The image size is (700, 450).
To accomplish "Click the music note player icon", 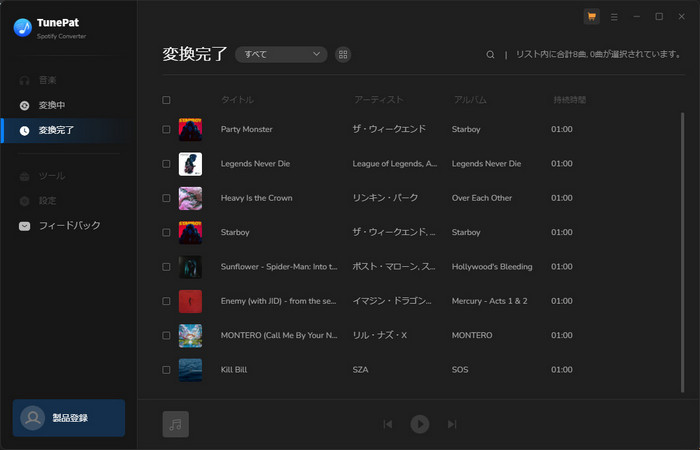I will (x=175, y=424).
